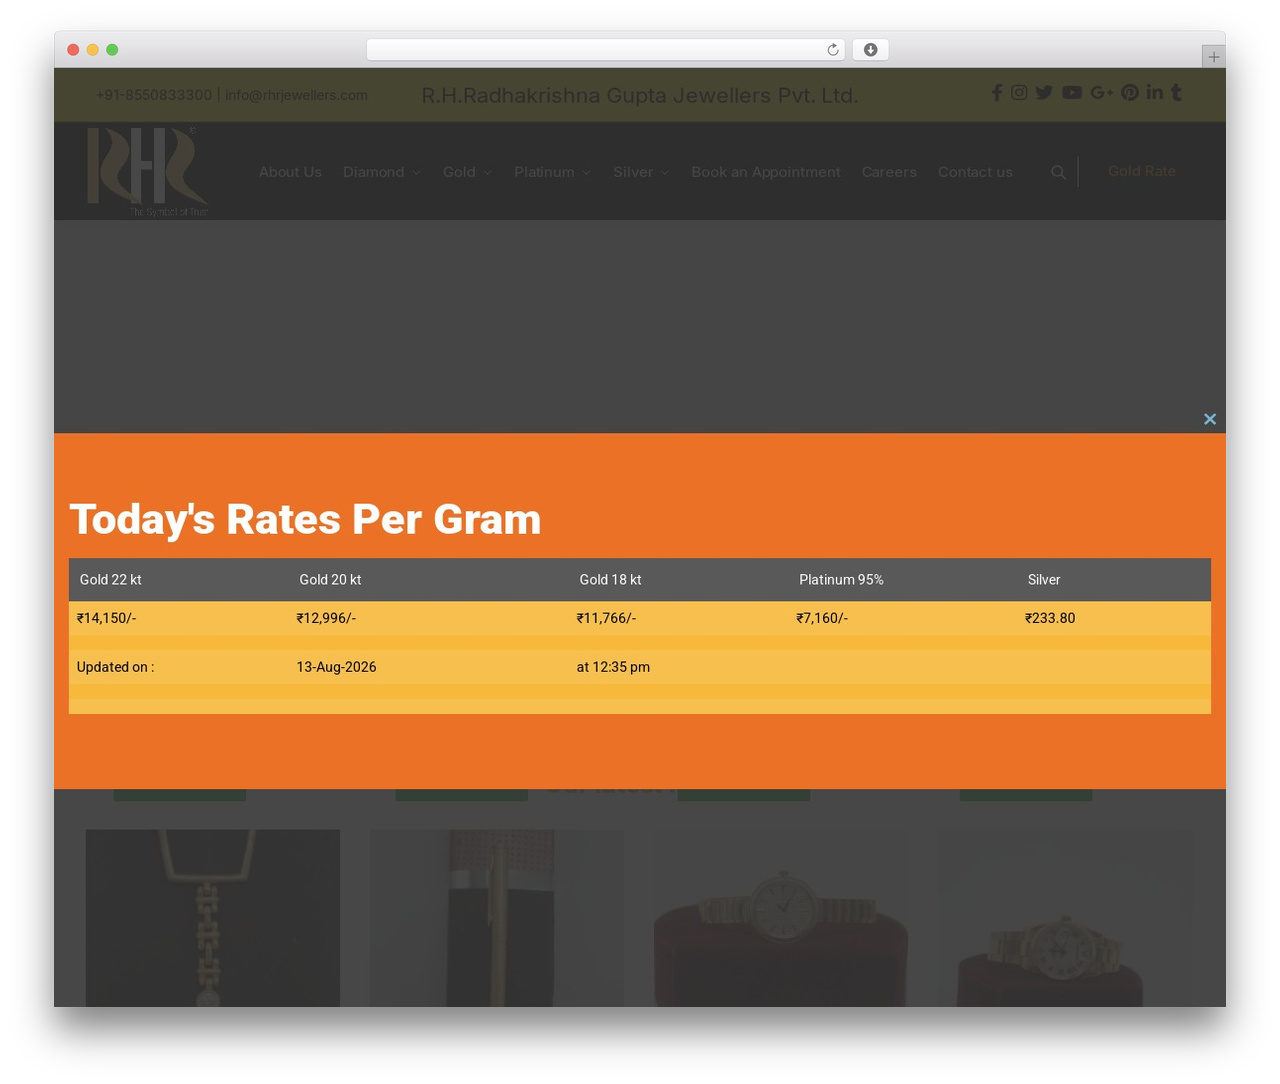The image size is (1280, 1084).
Task: Click the search magnifier icon
Action: click(x=1058, y=172)
